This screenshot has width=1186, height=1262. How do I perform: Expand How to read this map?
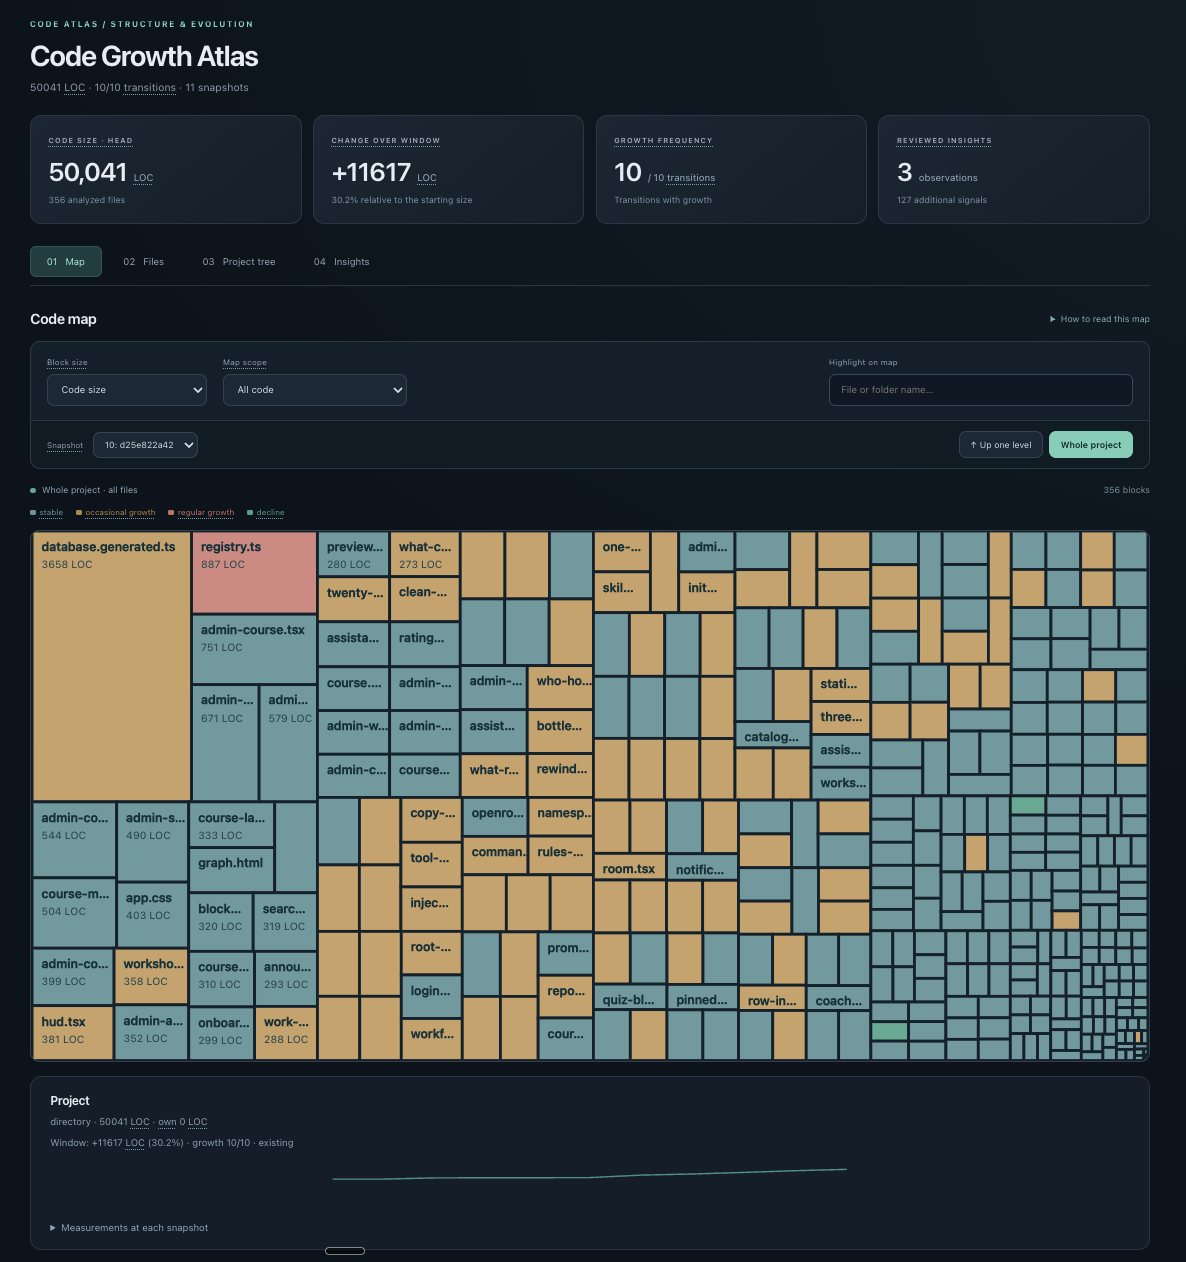(x=1099, y=319)
